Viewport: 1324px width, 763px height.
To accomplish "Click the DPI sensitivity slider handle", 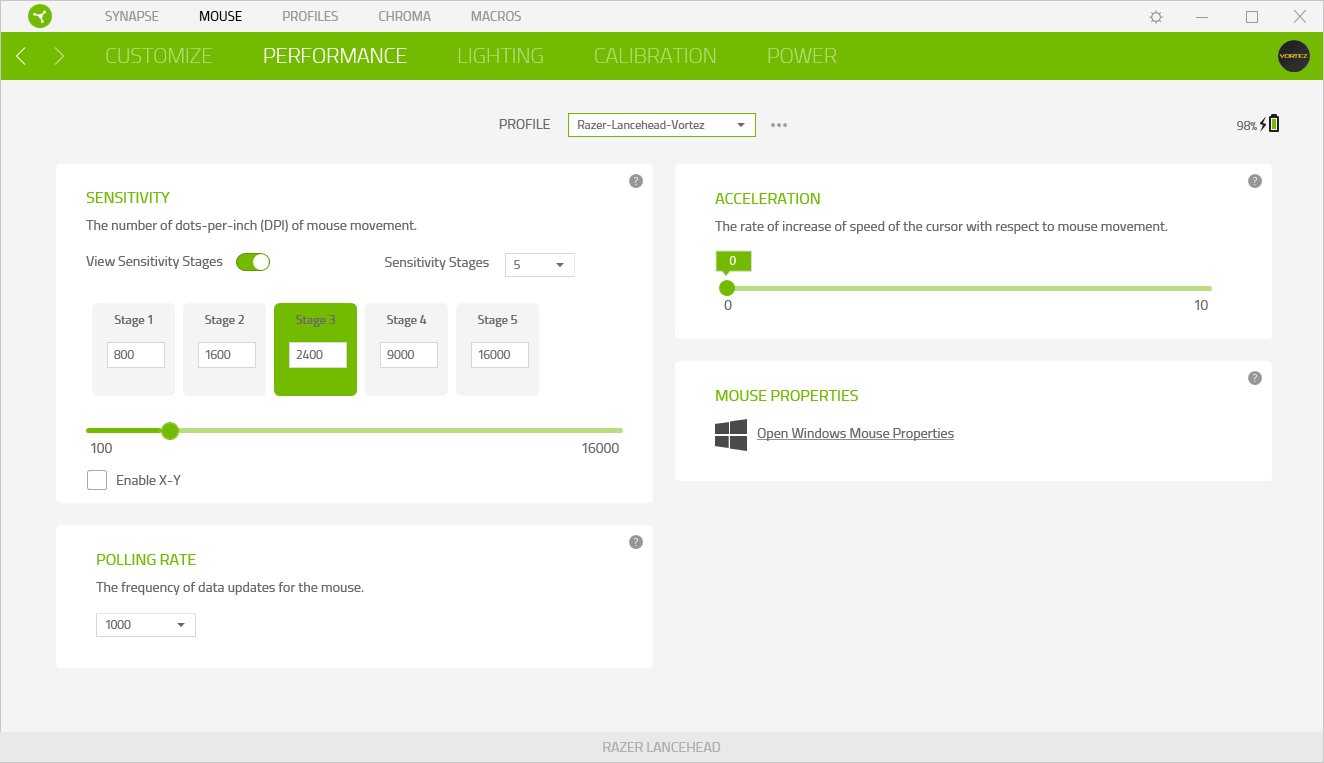I will pos(170,431).
